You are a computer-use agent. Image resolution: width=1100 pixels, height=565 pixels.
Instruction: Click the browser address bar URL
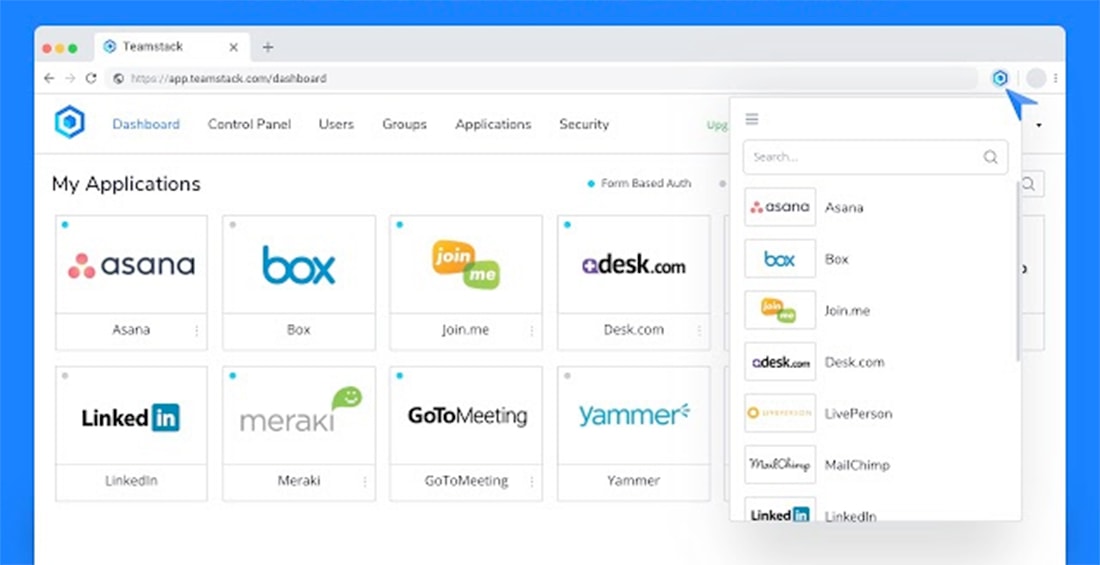pos(229,79)
